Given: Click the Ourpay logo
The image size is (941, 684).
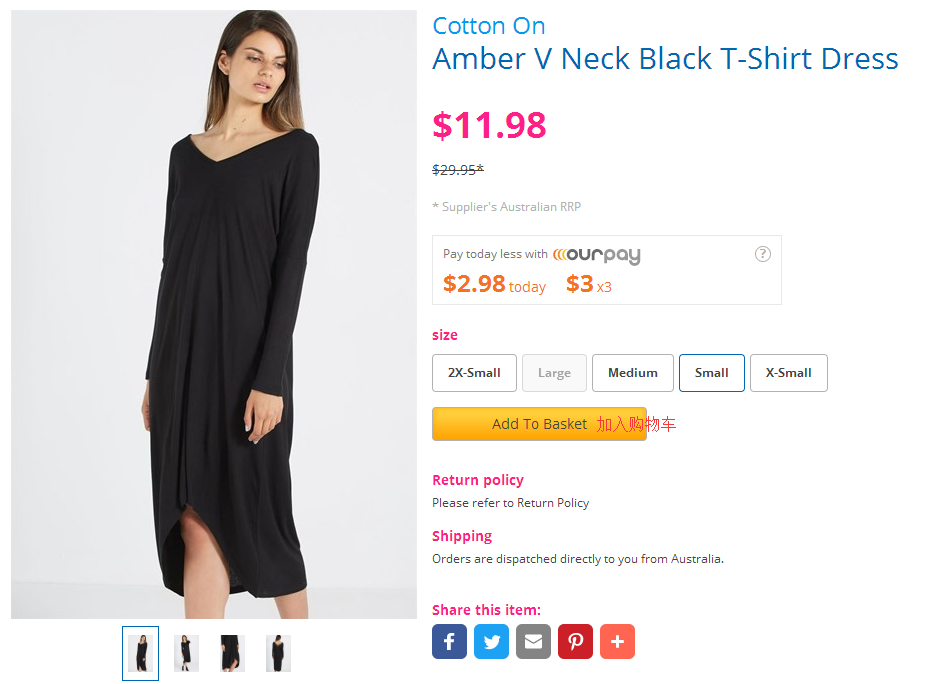Looking at the screenshot, I should pos(597,255).
